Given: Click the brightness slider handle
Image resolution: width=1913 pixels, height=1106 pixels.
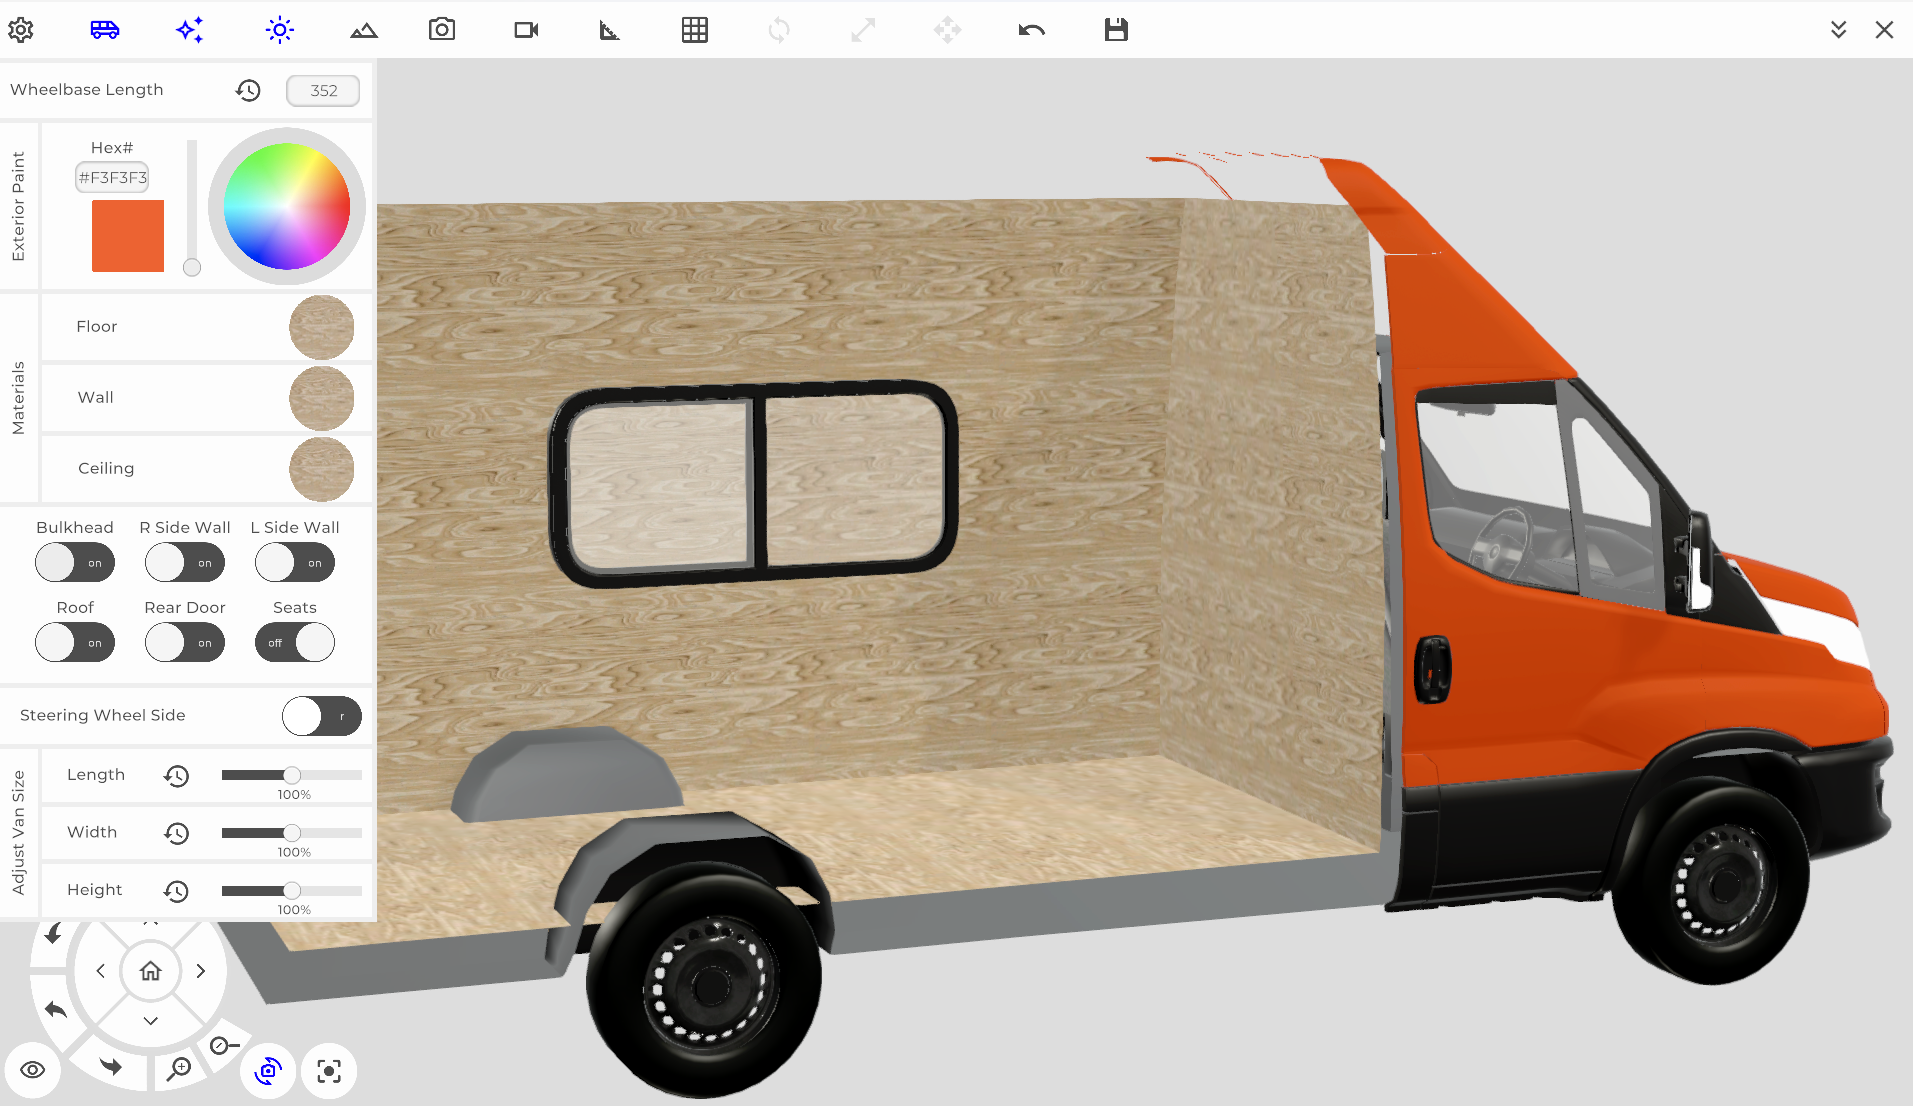Looking at the screenshot, I should [x=192, y=267].
